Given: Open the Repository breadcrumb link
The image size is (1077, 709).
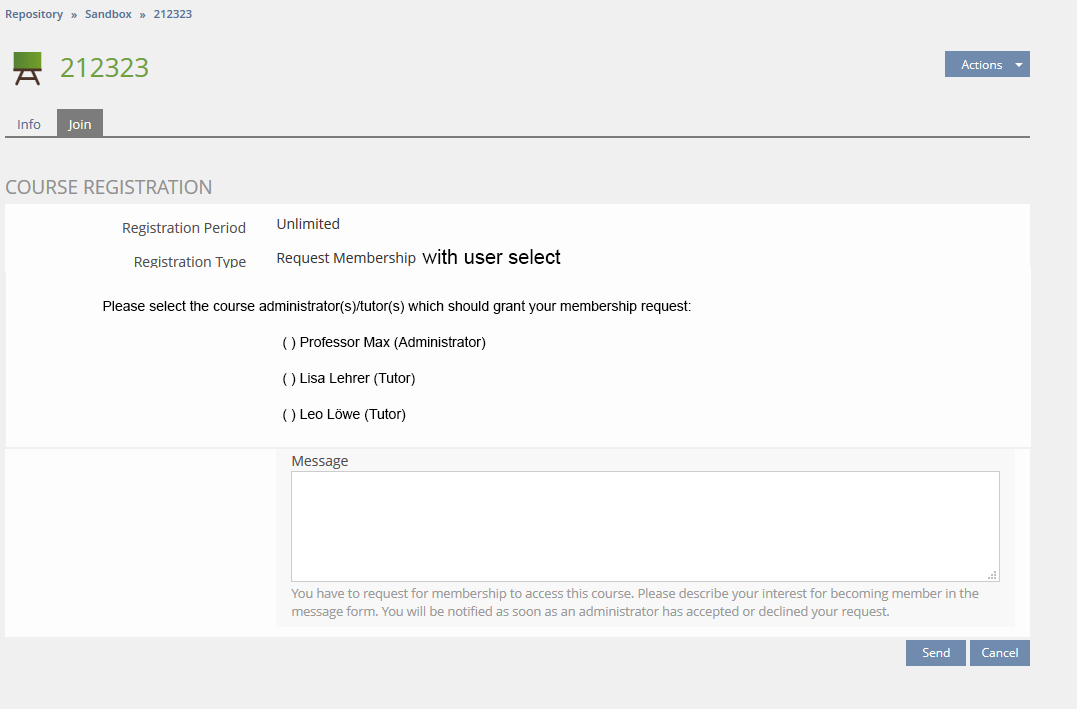Looking at the screenshot, I should [34, 15].
